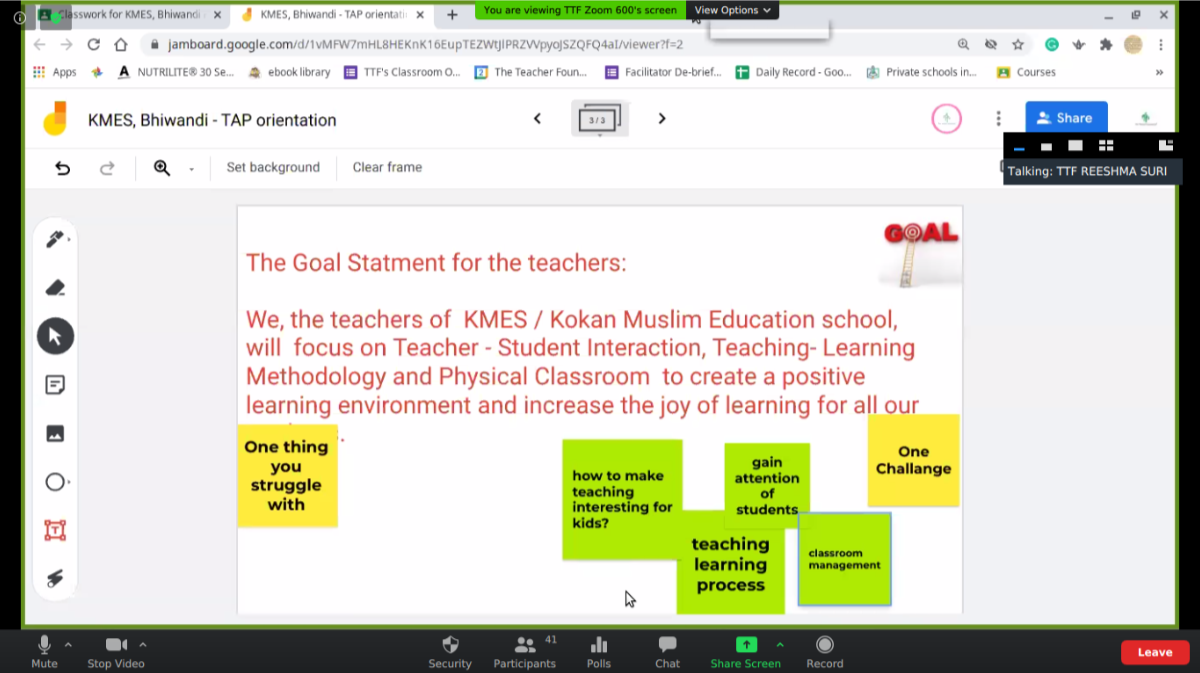Select the Pen tool in Jamboard
This screenshot has width=1200, height=673.
(54, 239)
